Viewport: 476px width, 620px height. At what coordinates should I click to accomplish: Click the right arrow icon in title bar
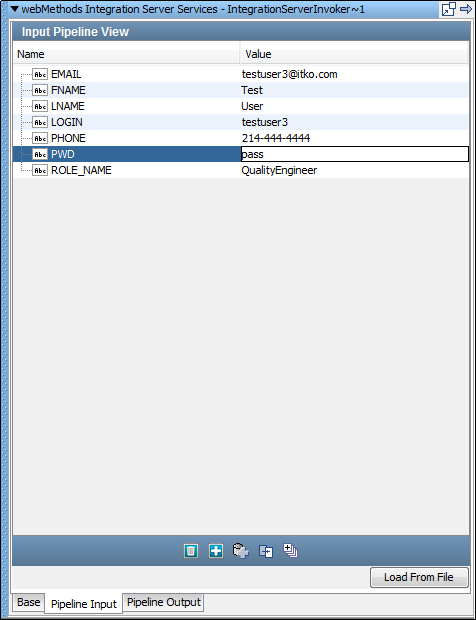pyautogui.click(x=466, y=9)
